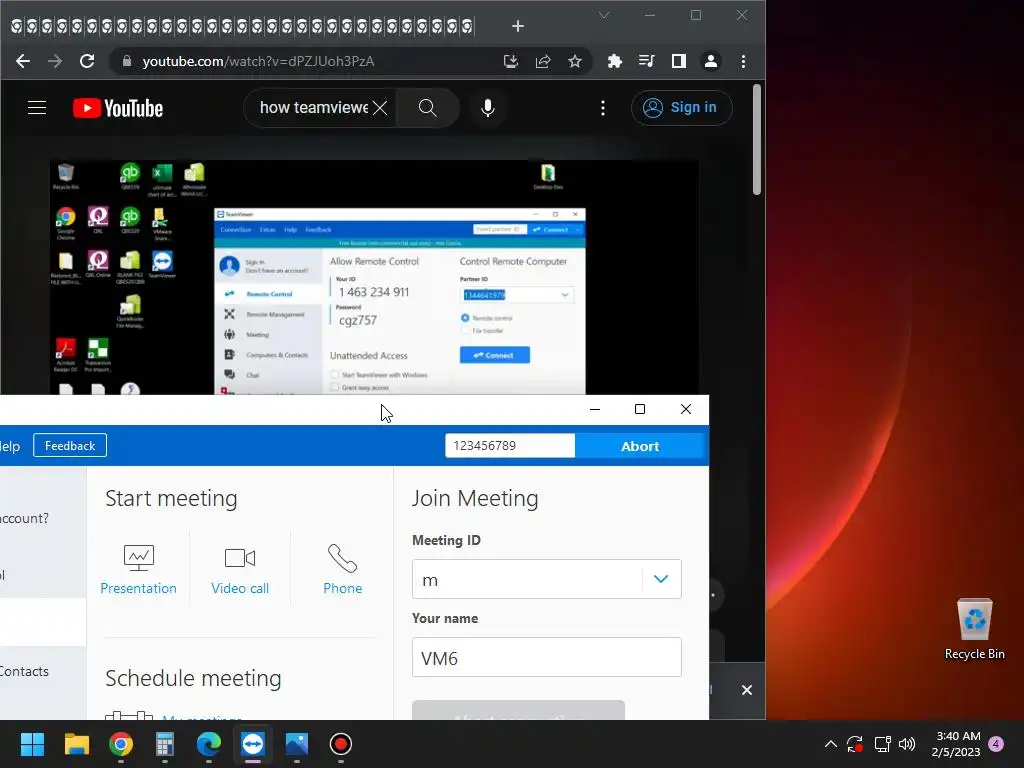
Task: Dismiss the bottom YouTube banner X
Action: 746,690
